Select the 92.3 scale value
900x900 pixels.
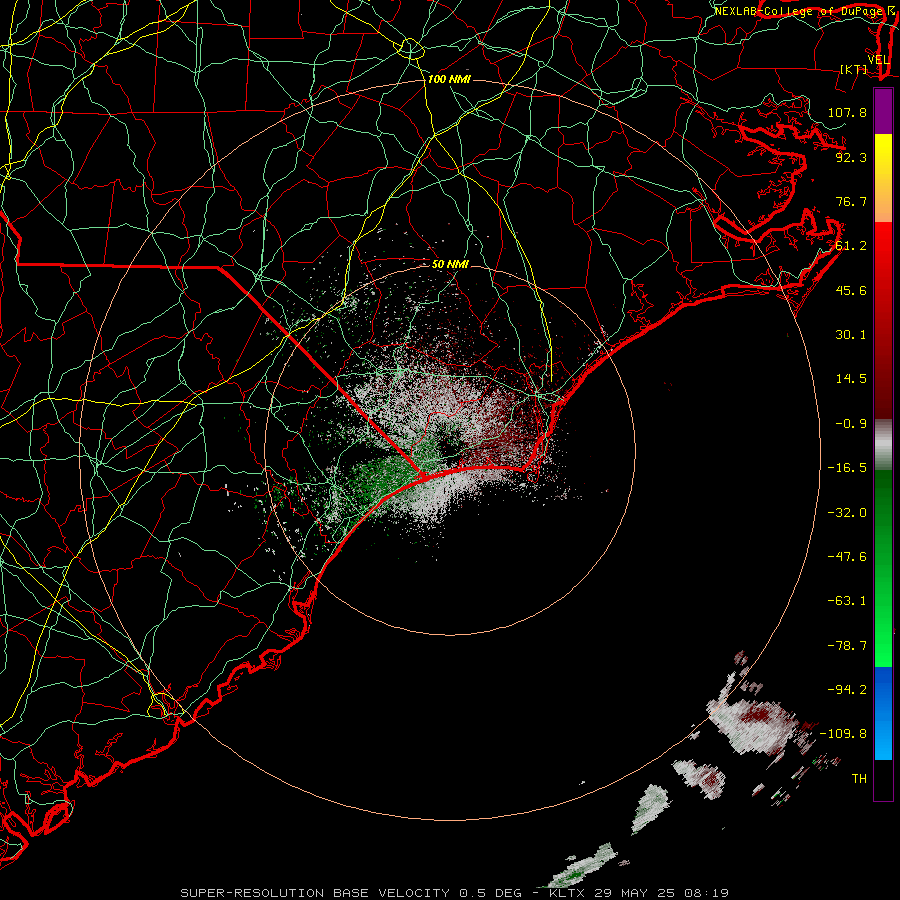[x=851, y=157]
